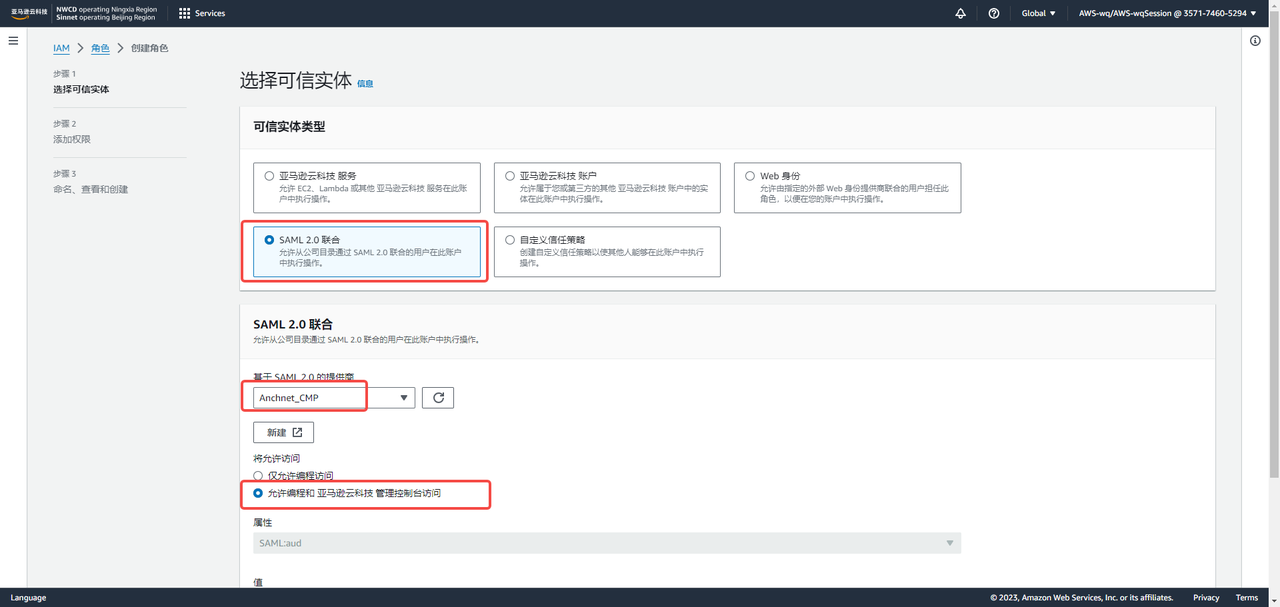Open the Language selector in footer
This screenshot has height=607, width=1280.
click(28, 597)
